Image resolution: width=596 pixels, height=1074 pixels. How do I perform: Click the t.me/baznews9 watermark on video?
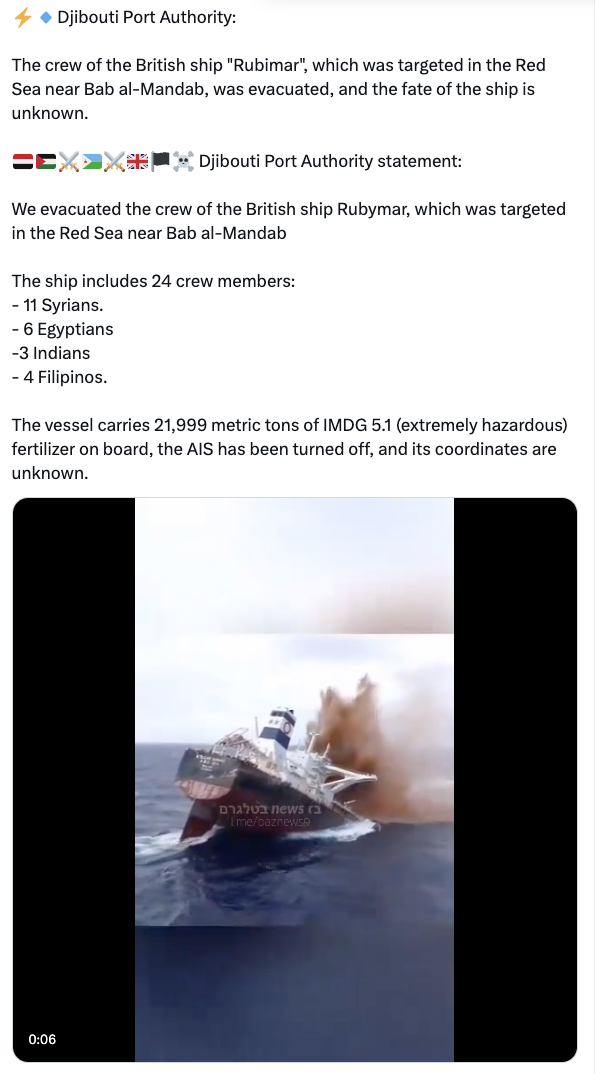tap(270, 821)
